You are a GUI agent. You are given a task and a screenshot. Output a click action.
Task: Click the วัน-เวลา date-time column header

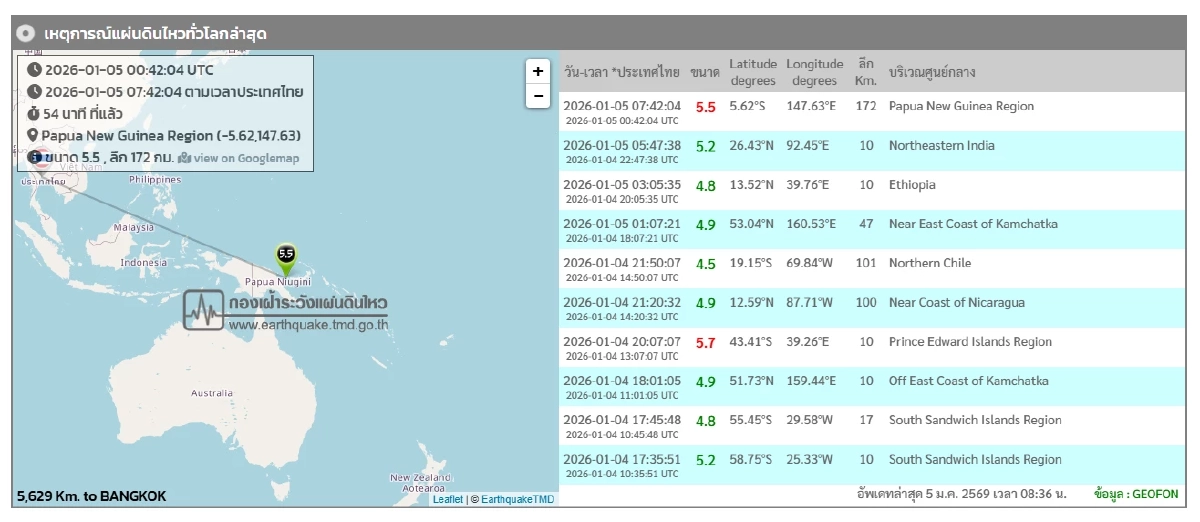pos(621,72)
